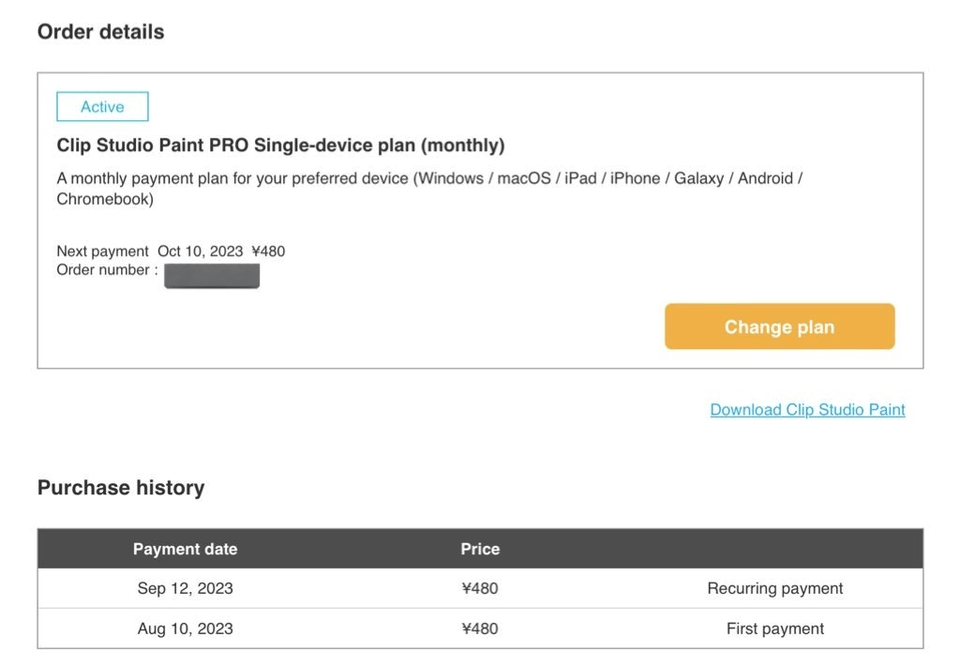Open the Download Clip Studio Paint link
The height and width of the screenshot is (667, 960).
[x=807, y=409]
